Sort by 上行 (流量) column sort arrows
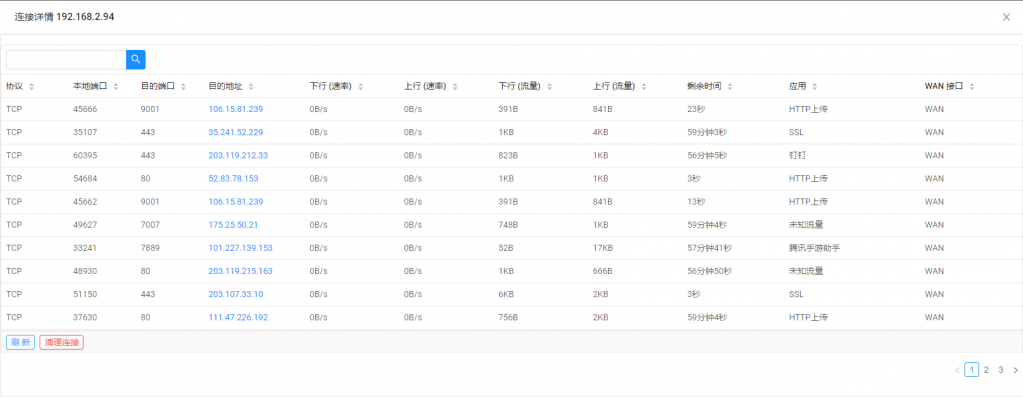Viewport: 1023px width, 397px height. [x=644, y=87]
